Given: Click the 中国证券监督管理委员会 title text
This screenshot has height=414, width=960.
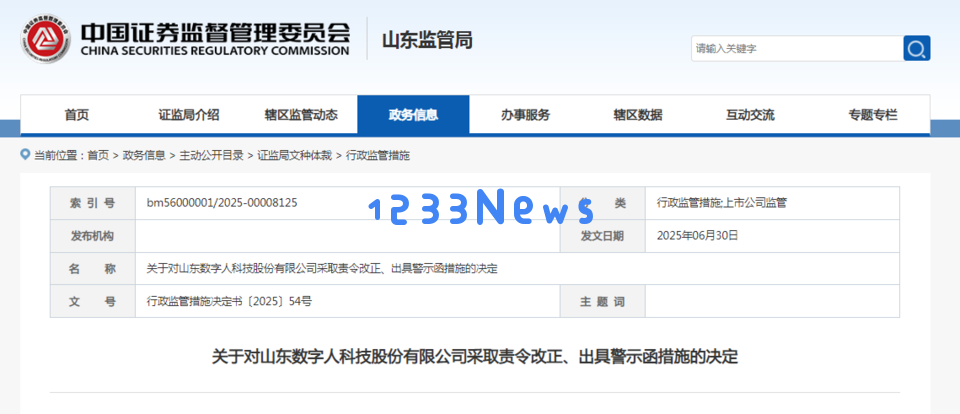Looking at the screenshot, I should click(215, 31).
